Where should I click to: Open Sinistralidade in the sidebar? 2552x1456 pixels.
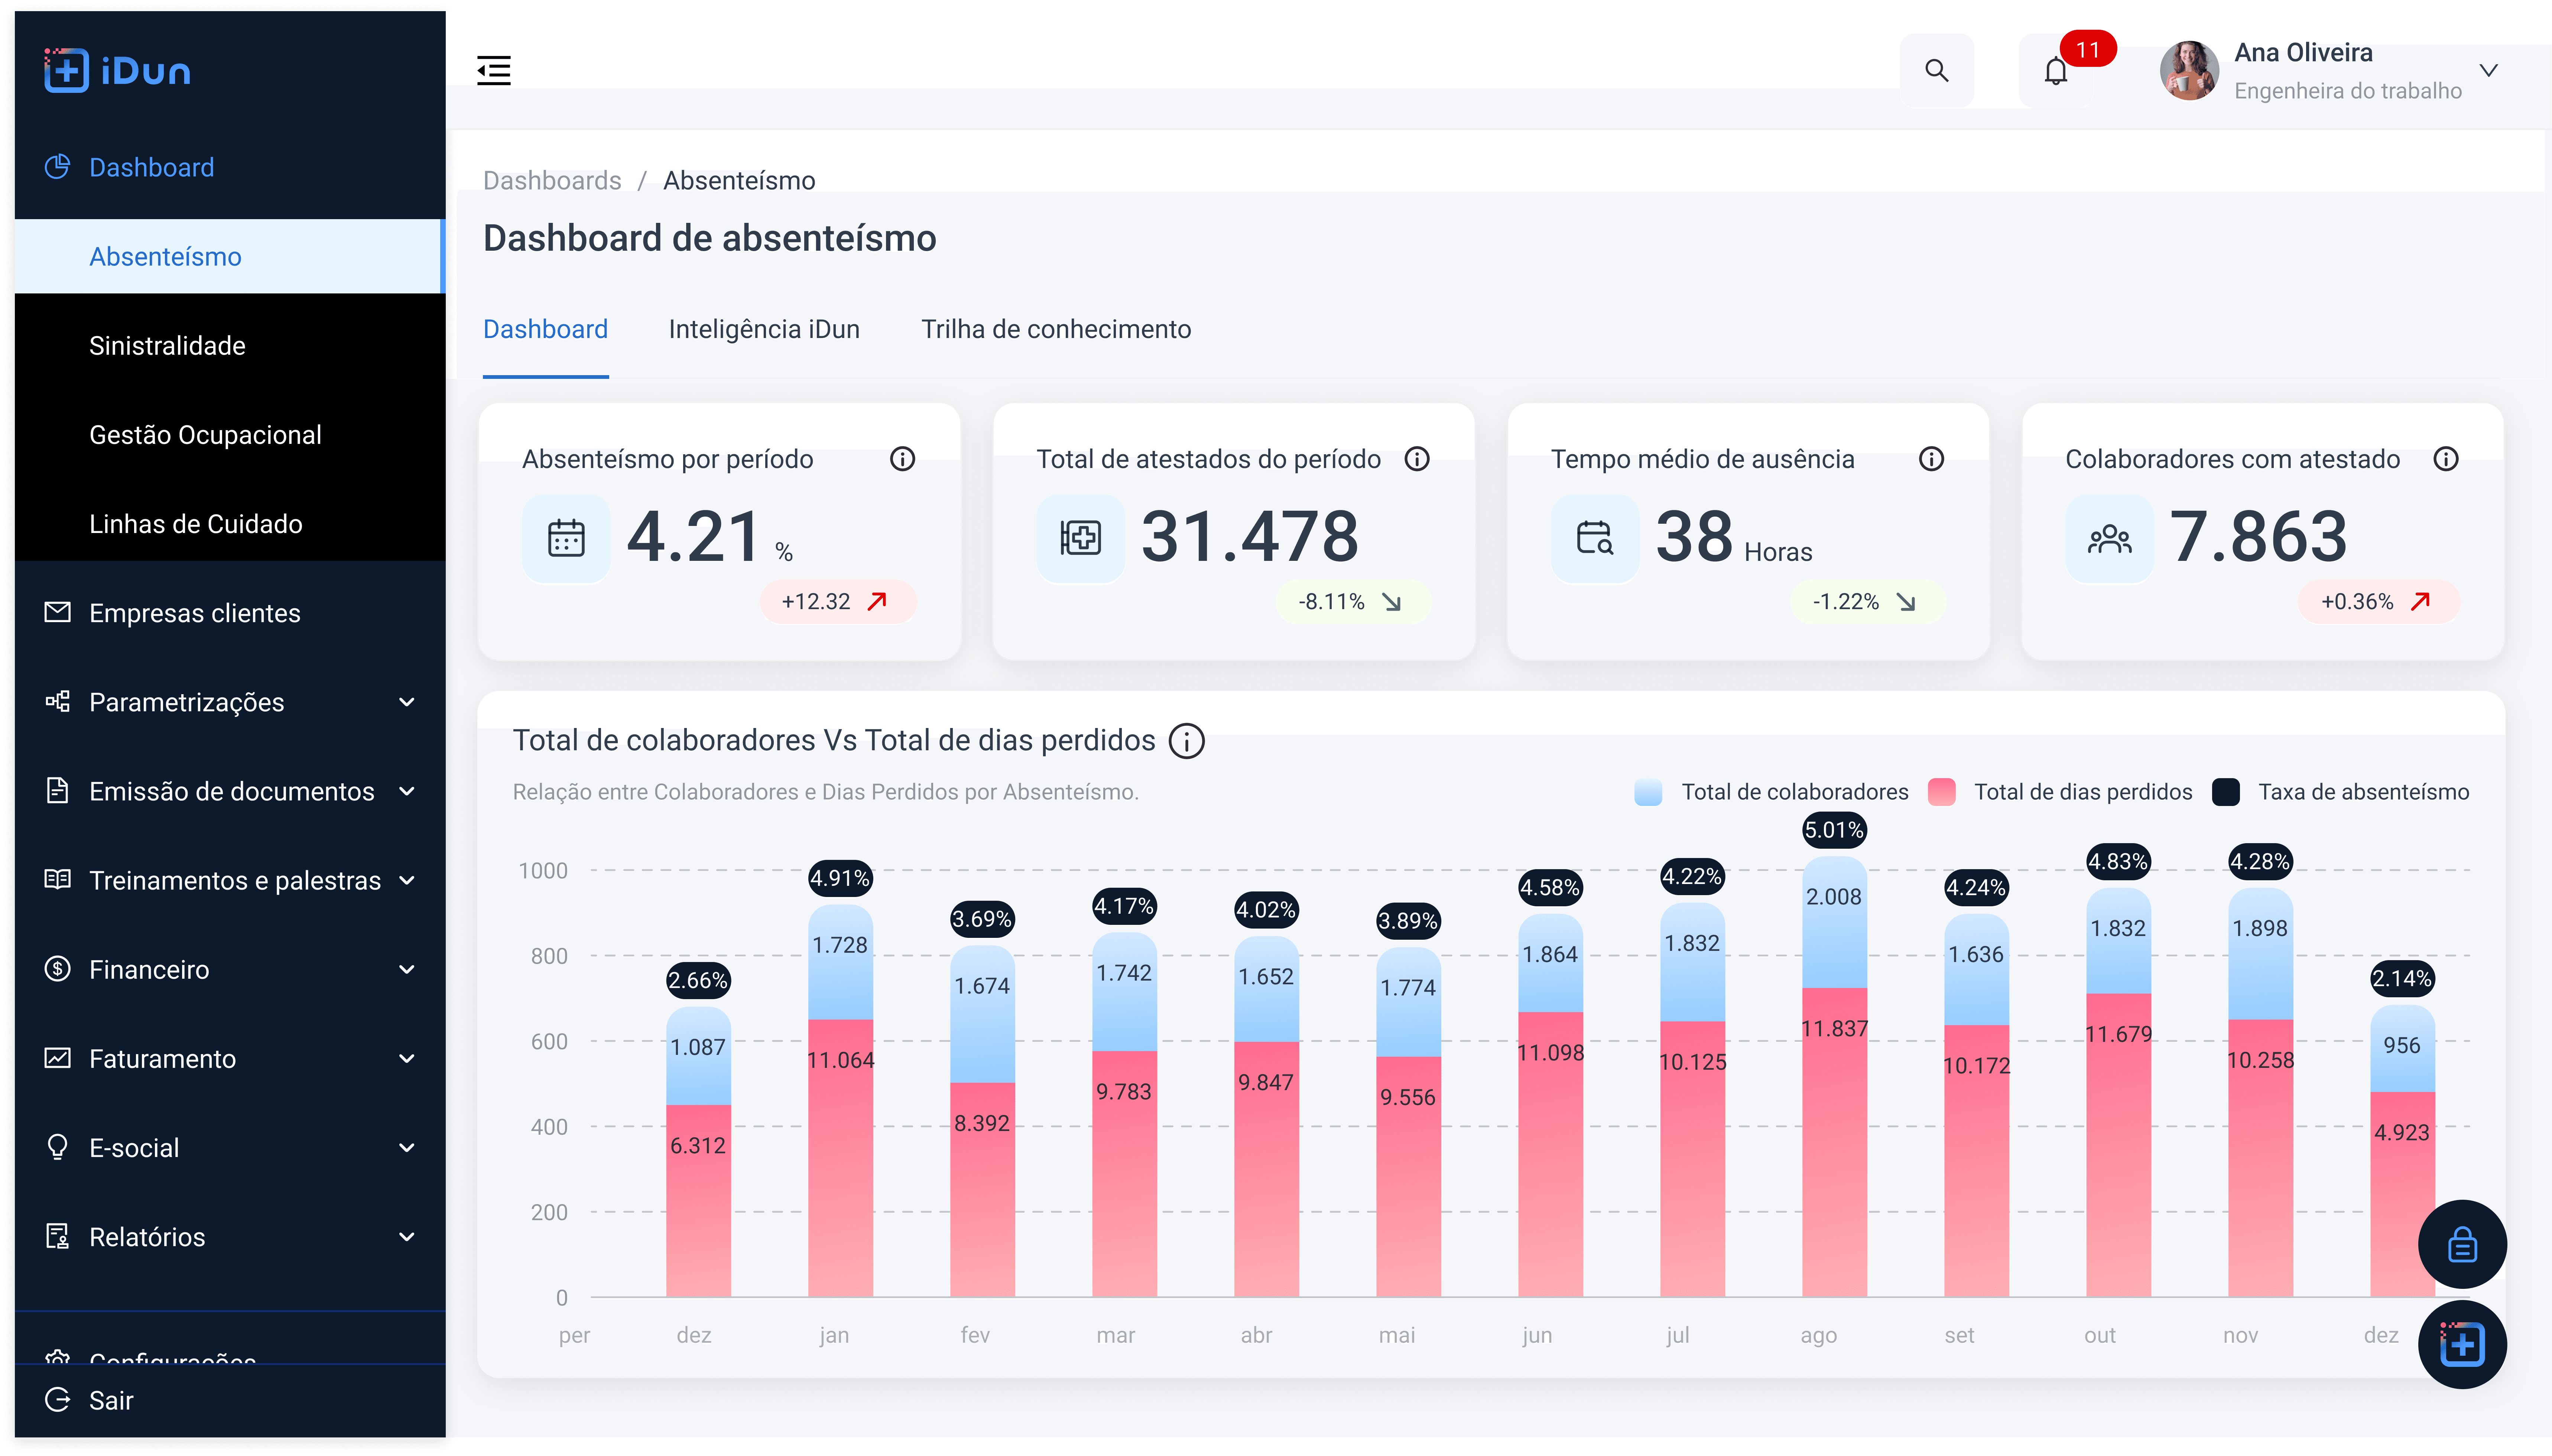[x=230, y=346]
